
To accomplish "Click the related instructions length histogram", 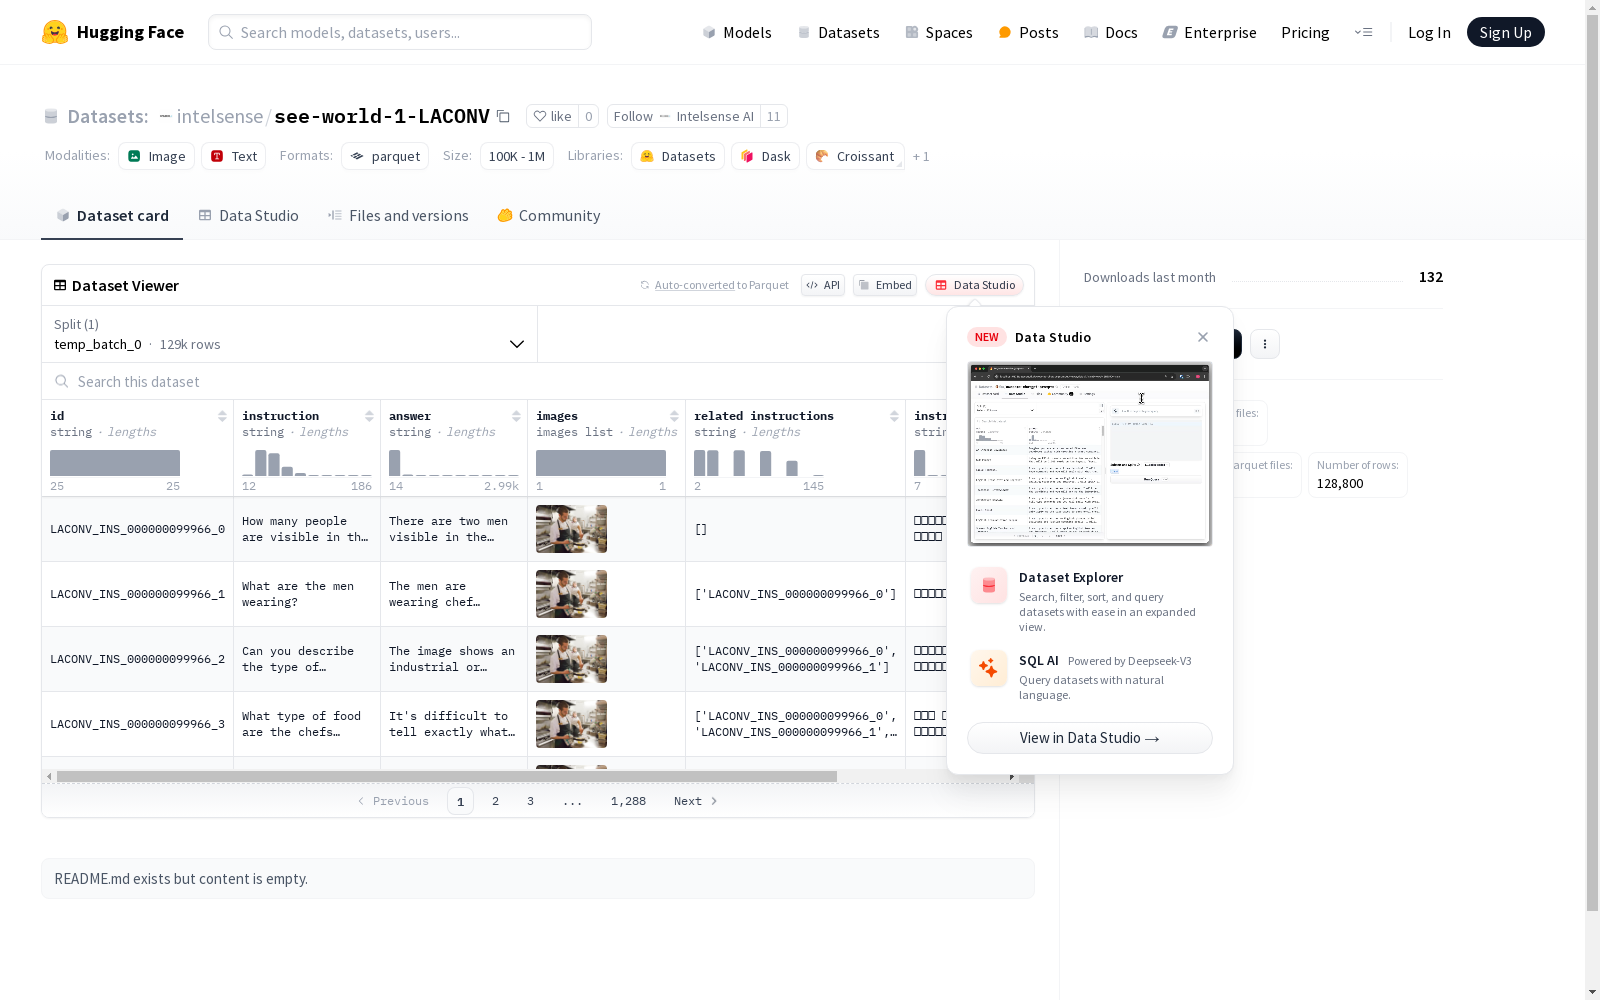I will (x=759, y=463).
